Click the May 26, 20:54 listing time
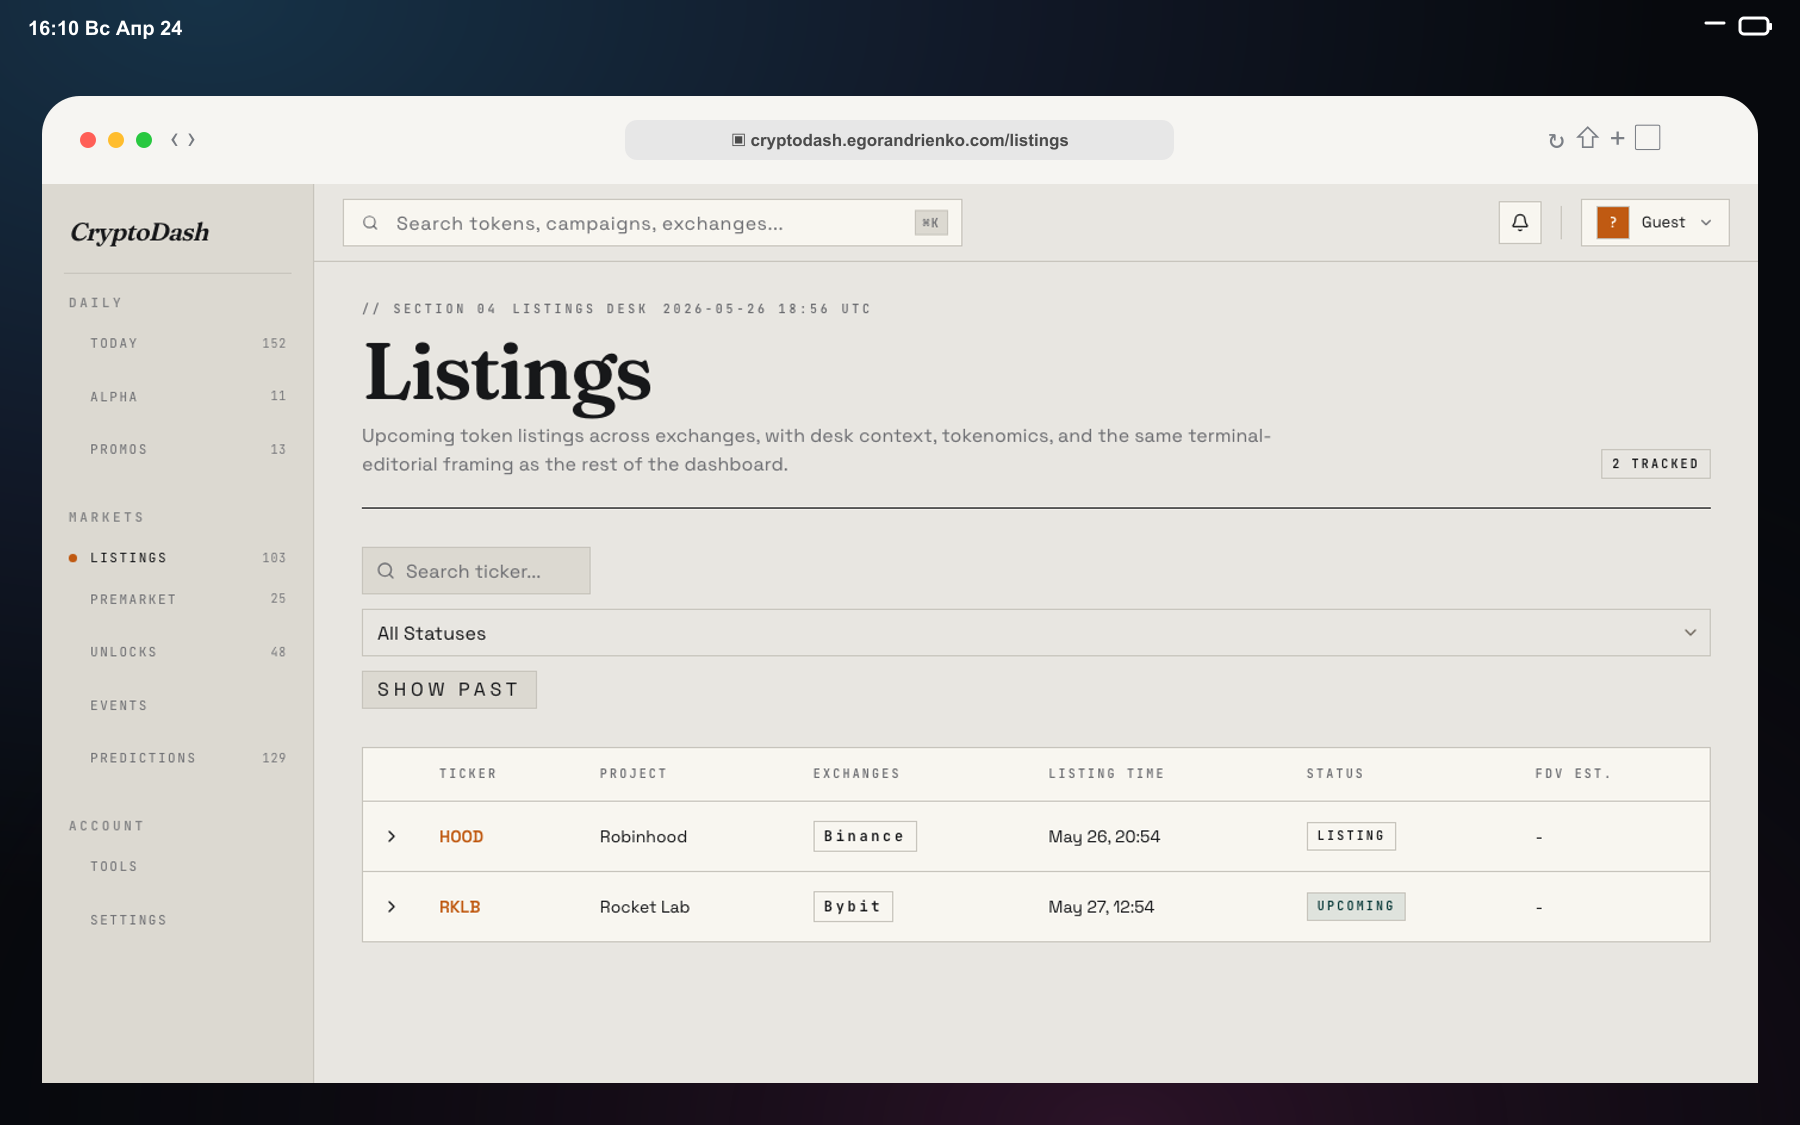This screenshot has height=1125, width=1800. coord(1104,836)
